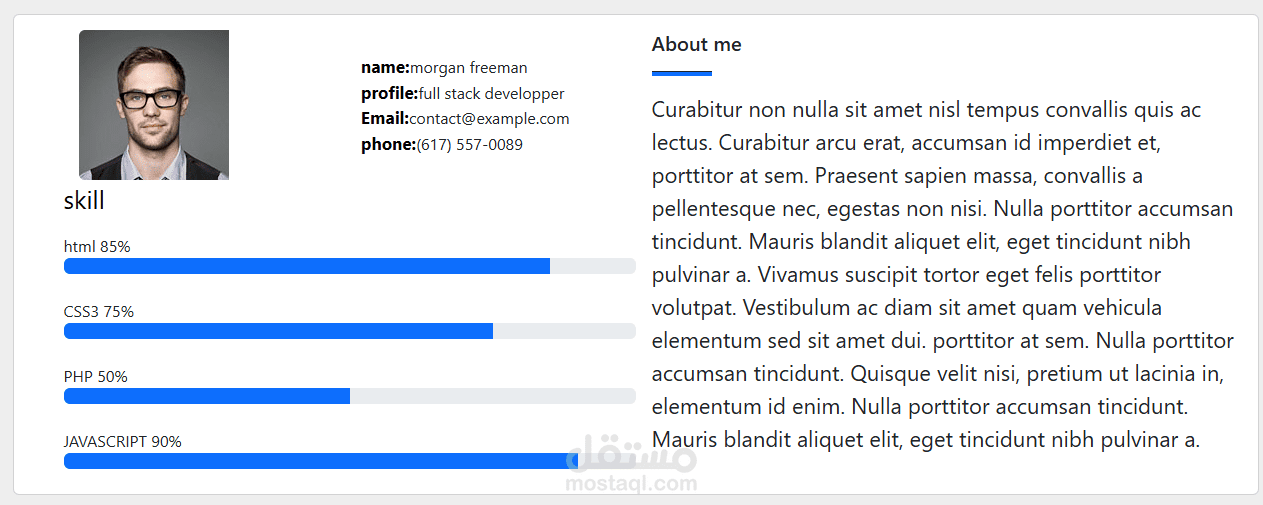Click the About me paragraph text
1263x505 pixels.
[942, 274]
